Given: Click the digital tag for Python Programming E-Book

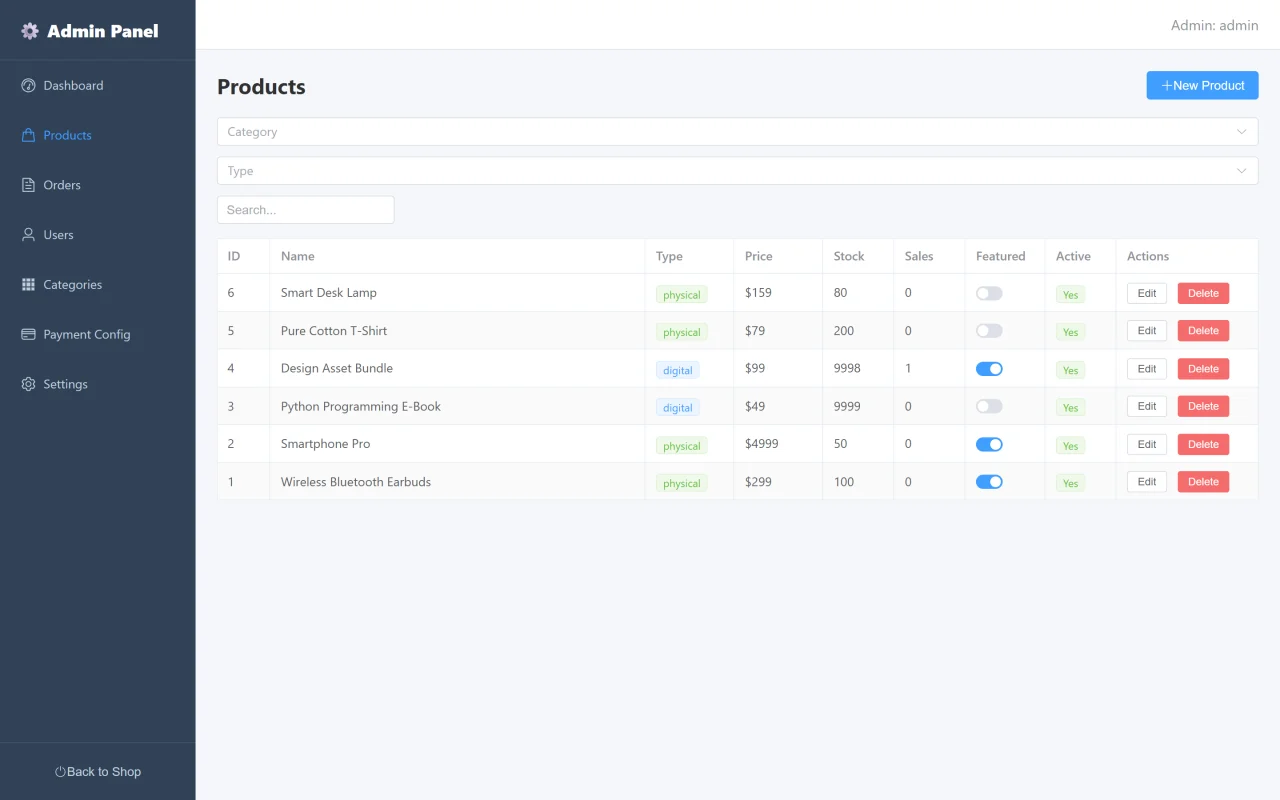Looking at the screenshot, I should click(x=678, y=407).
